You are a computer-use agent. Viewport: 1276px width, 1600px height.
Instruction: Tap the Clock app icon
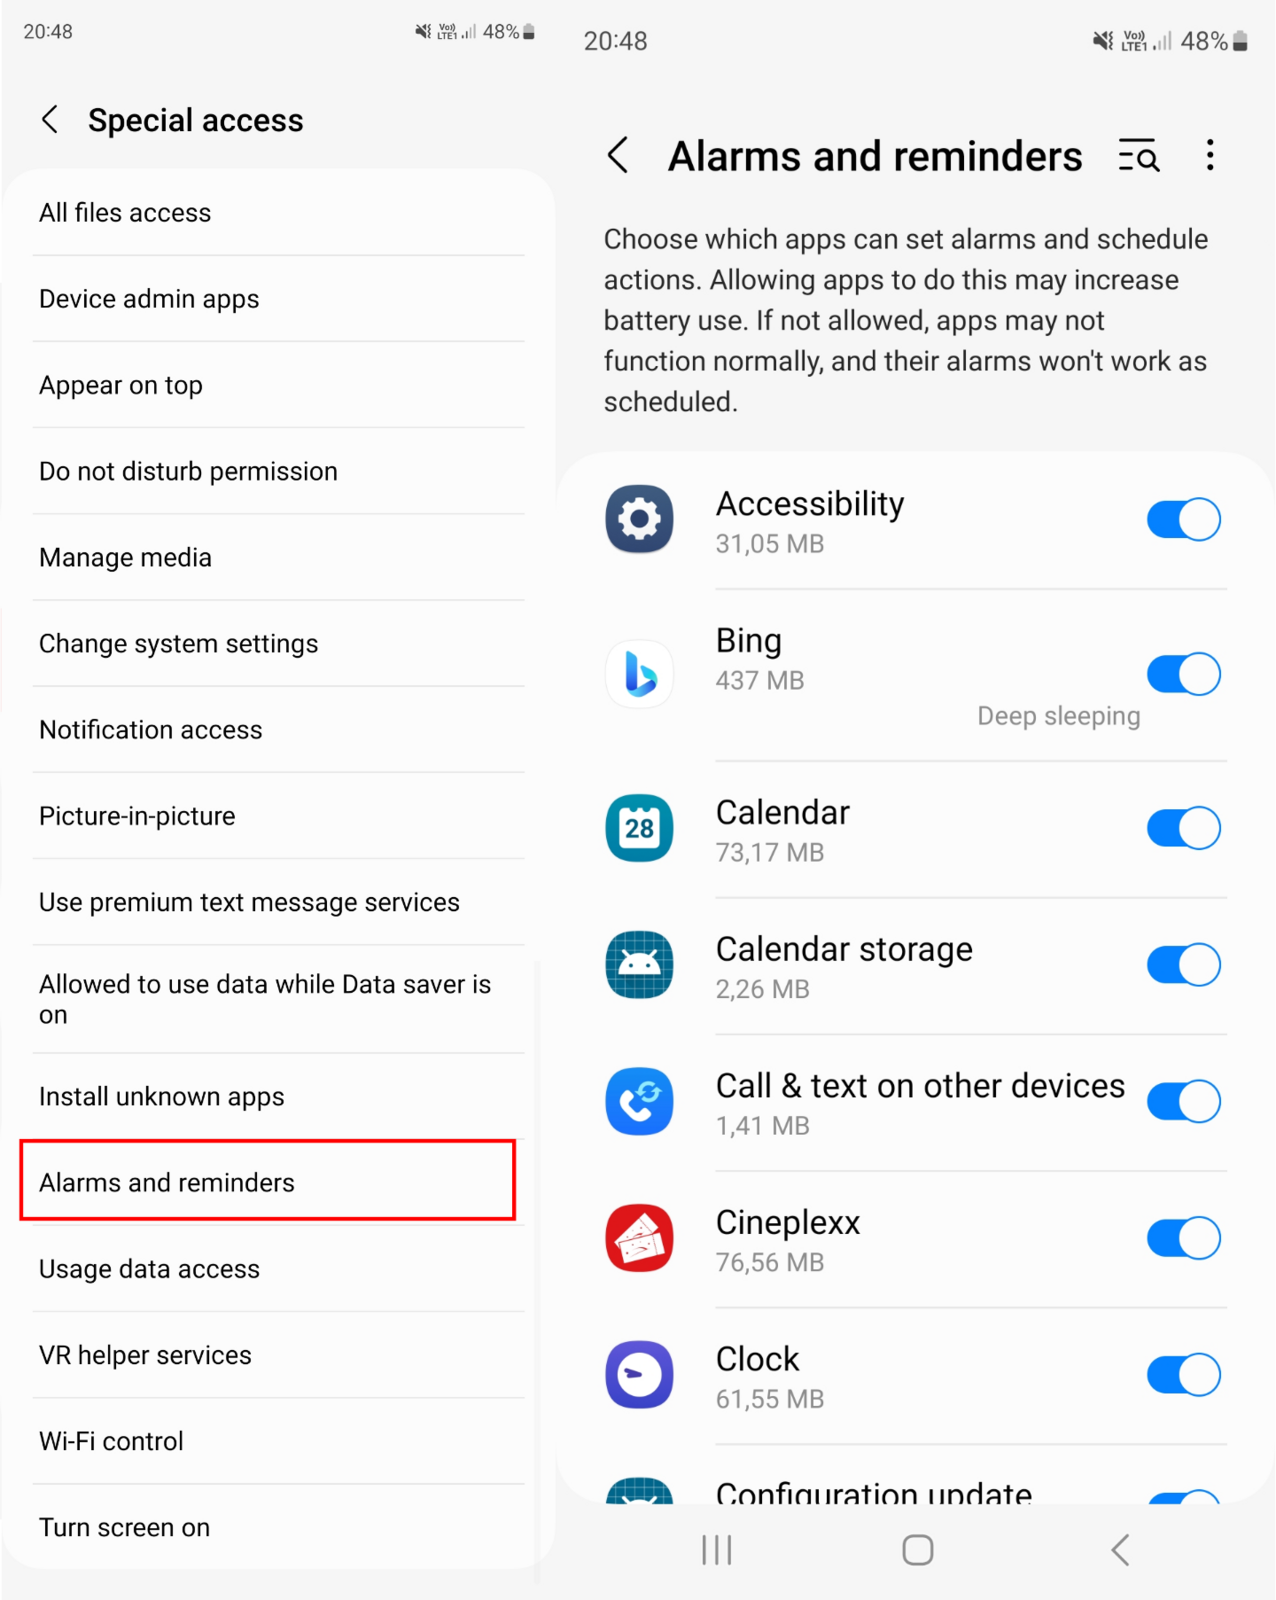[x=640, y=1375]
